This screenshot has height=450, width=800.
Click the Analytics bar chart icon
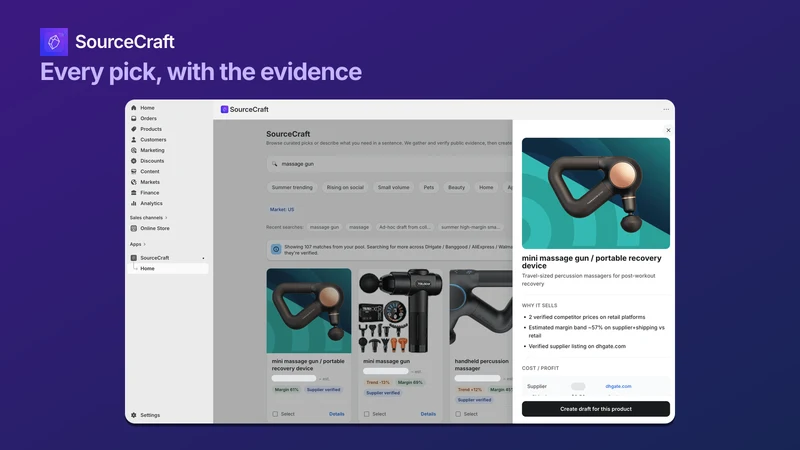coord(134,203)
